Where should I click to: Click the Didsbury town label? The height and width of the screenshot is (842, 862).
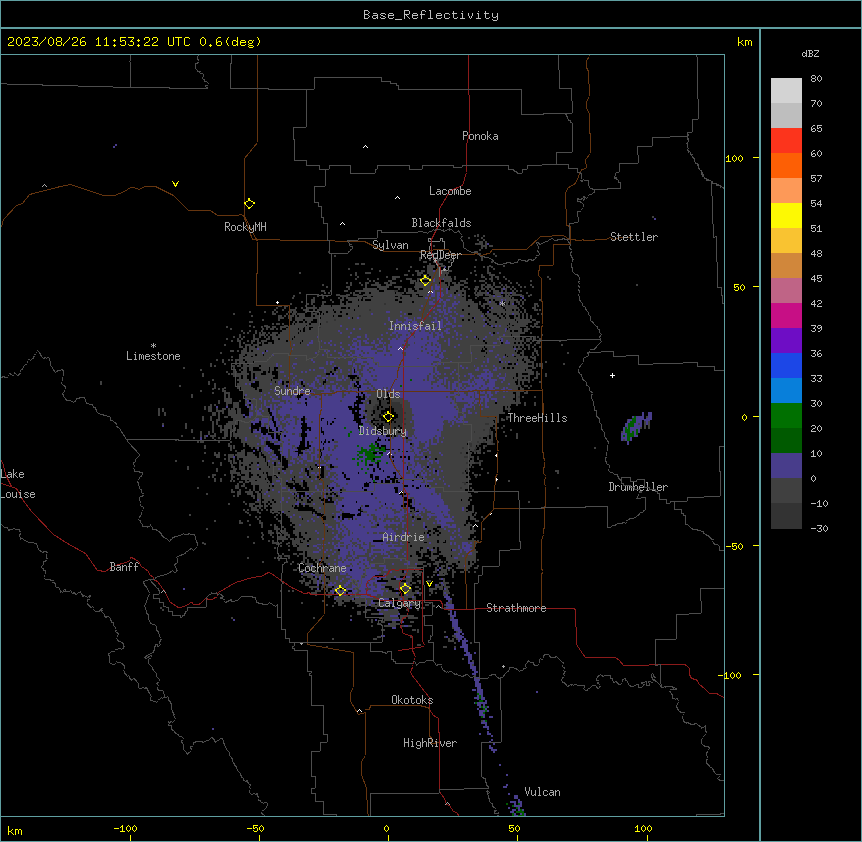[383, 431]
